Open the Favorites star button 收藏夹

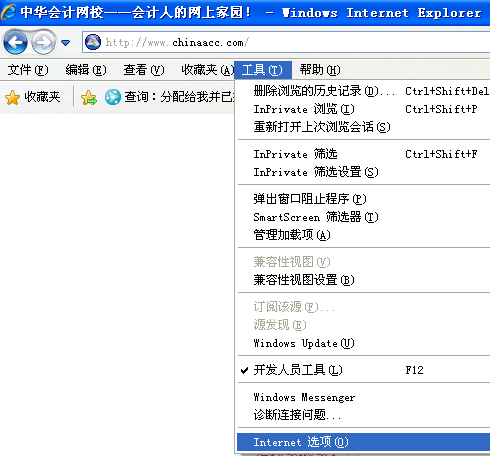pyautogui.click(x=33, y=97)
